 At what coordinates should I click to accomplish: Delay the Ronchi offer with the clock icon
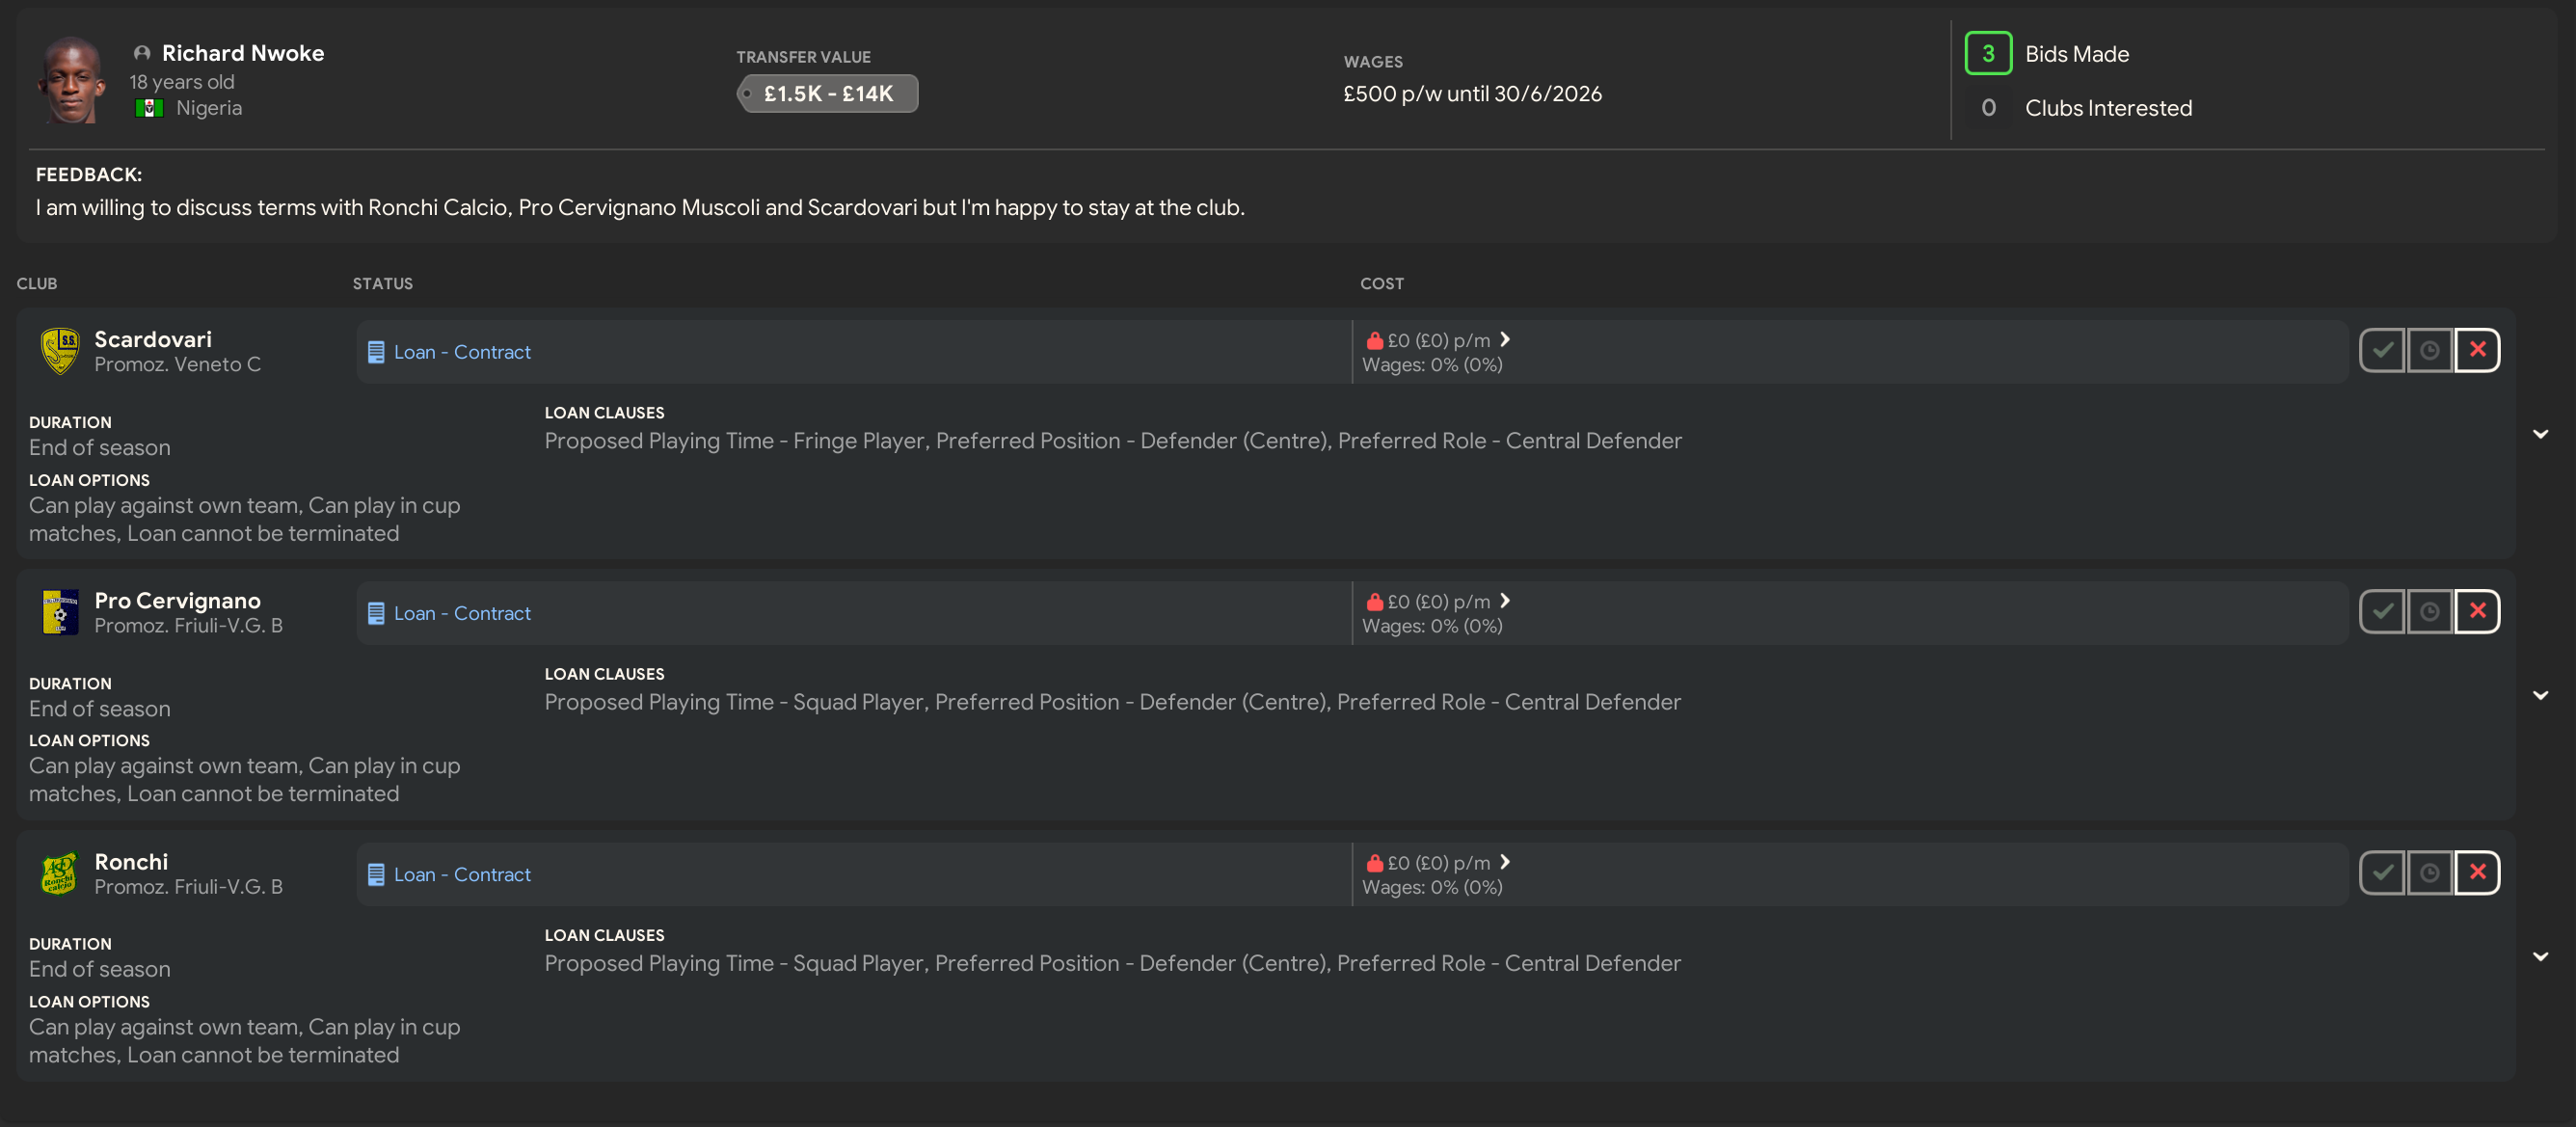[2429, 873]
